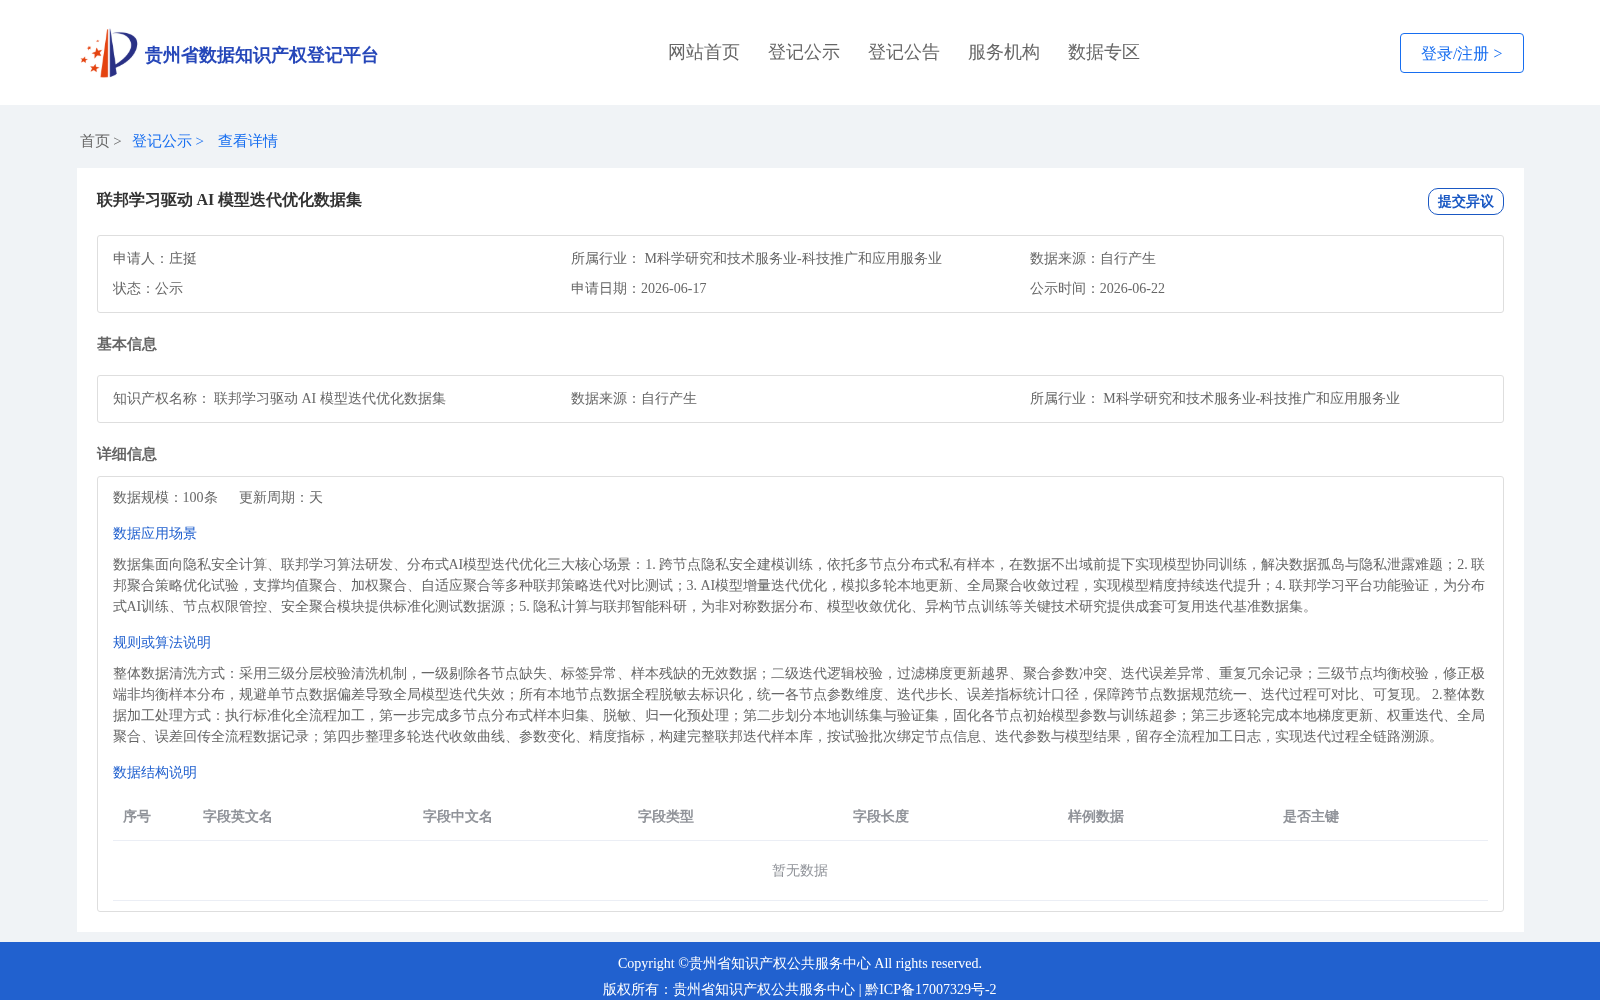Click the 基本信息 section heading

pyautogui.click(x=127, y=344)
